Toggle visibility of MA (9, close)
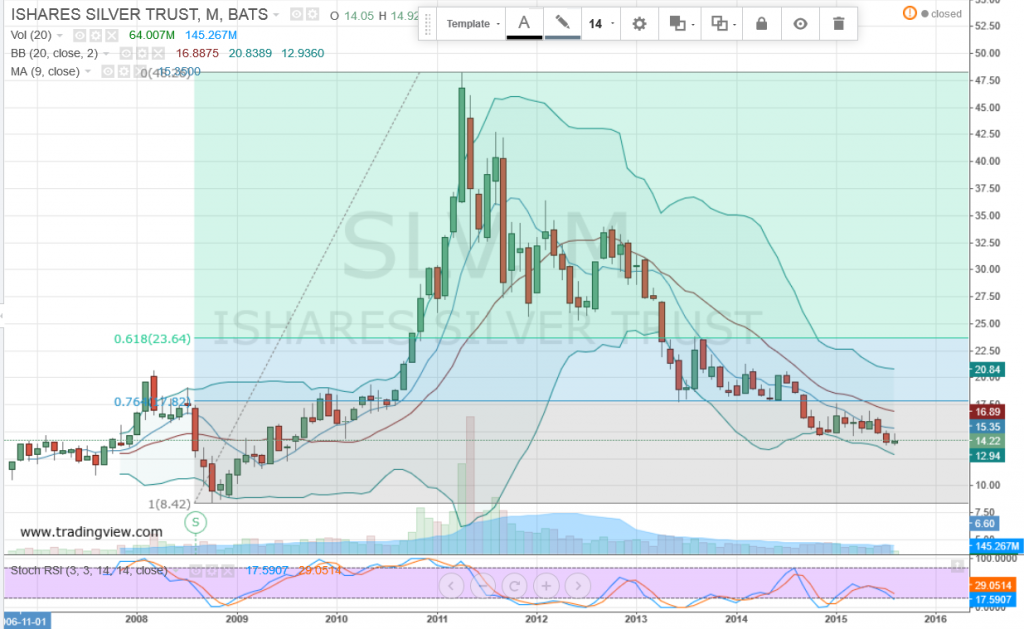Image resolution: width=1024 pixels, height=629 pixels. (108, 72)
